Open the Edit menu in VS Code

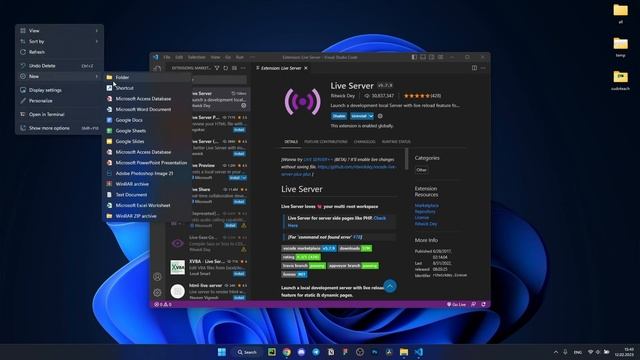pyautogui.click(x=179, y=57)
